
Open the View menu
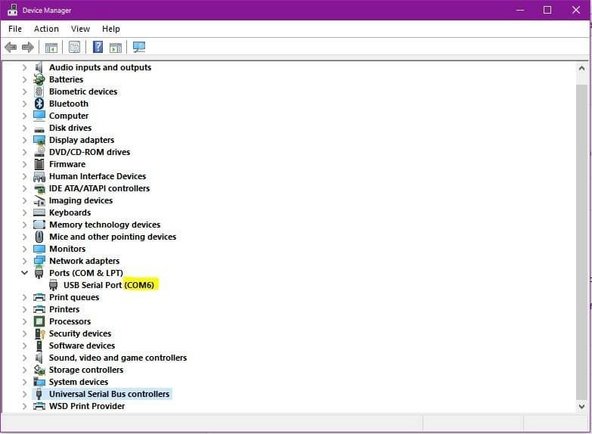pos(80,29)
